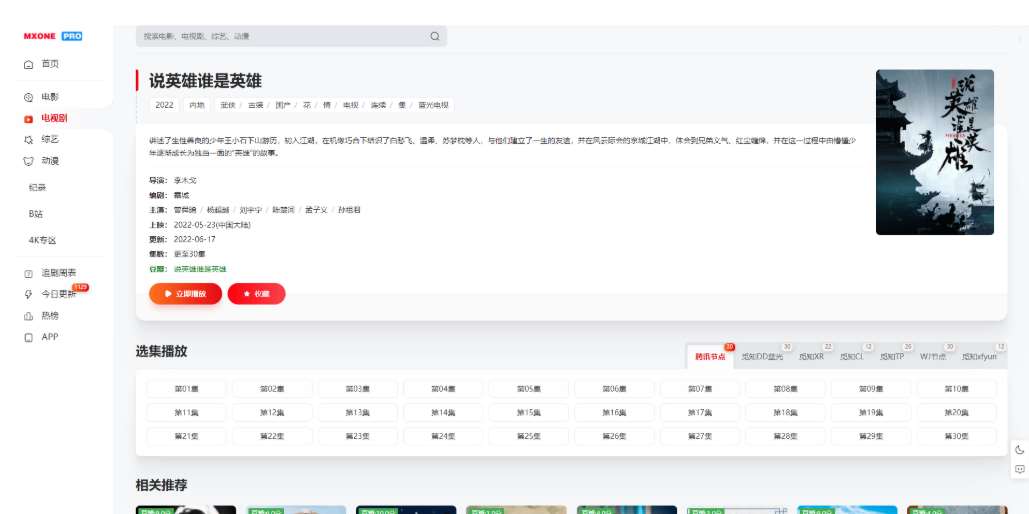Select the 电视剧 TV series sidebar icon
The width and height of the screenshot is (1029, 514).
coord(28,119)
